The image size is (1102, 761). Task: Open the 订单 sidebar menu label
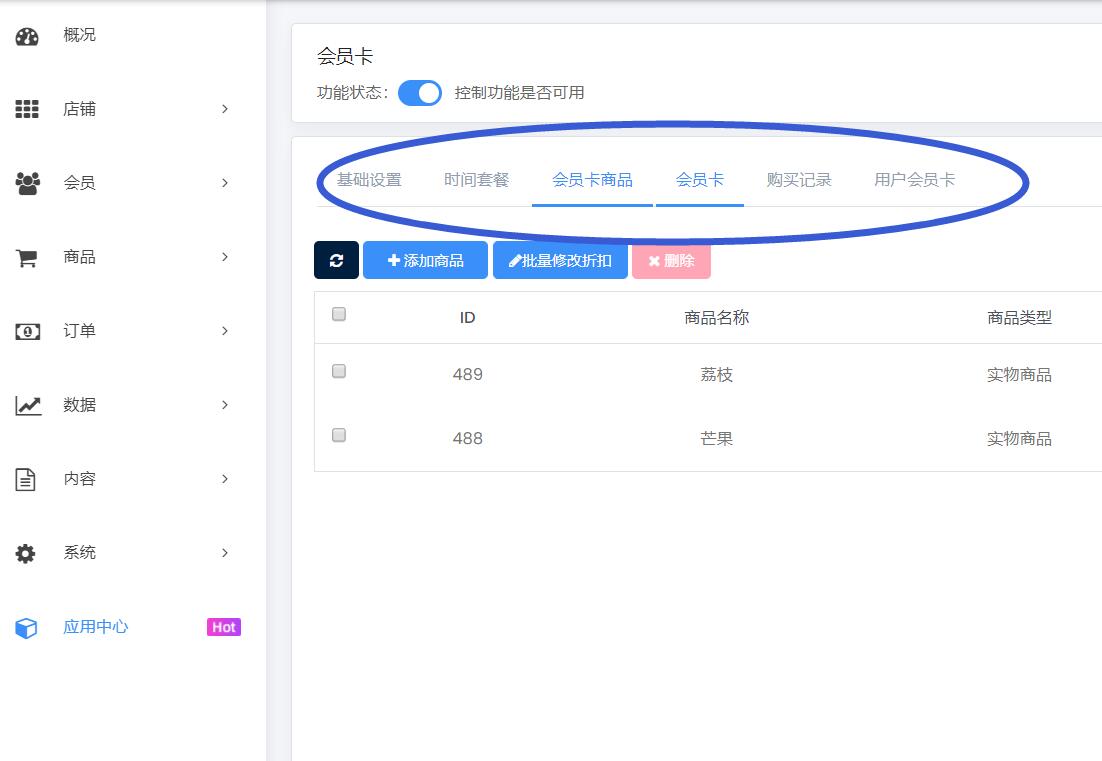(x=79, y=330)
